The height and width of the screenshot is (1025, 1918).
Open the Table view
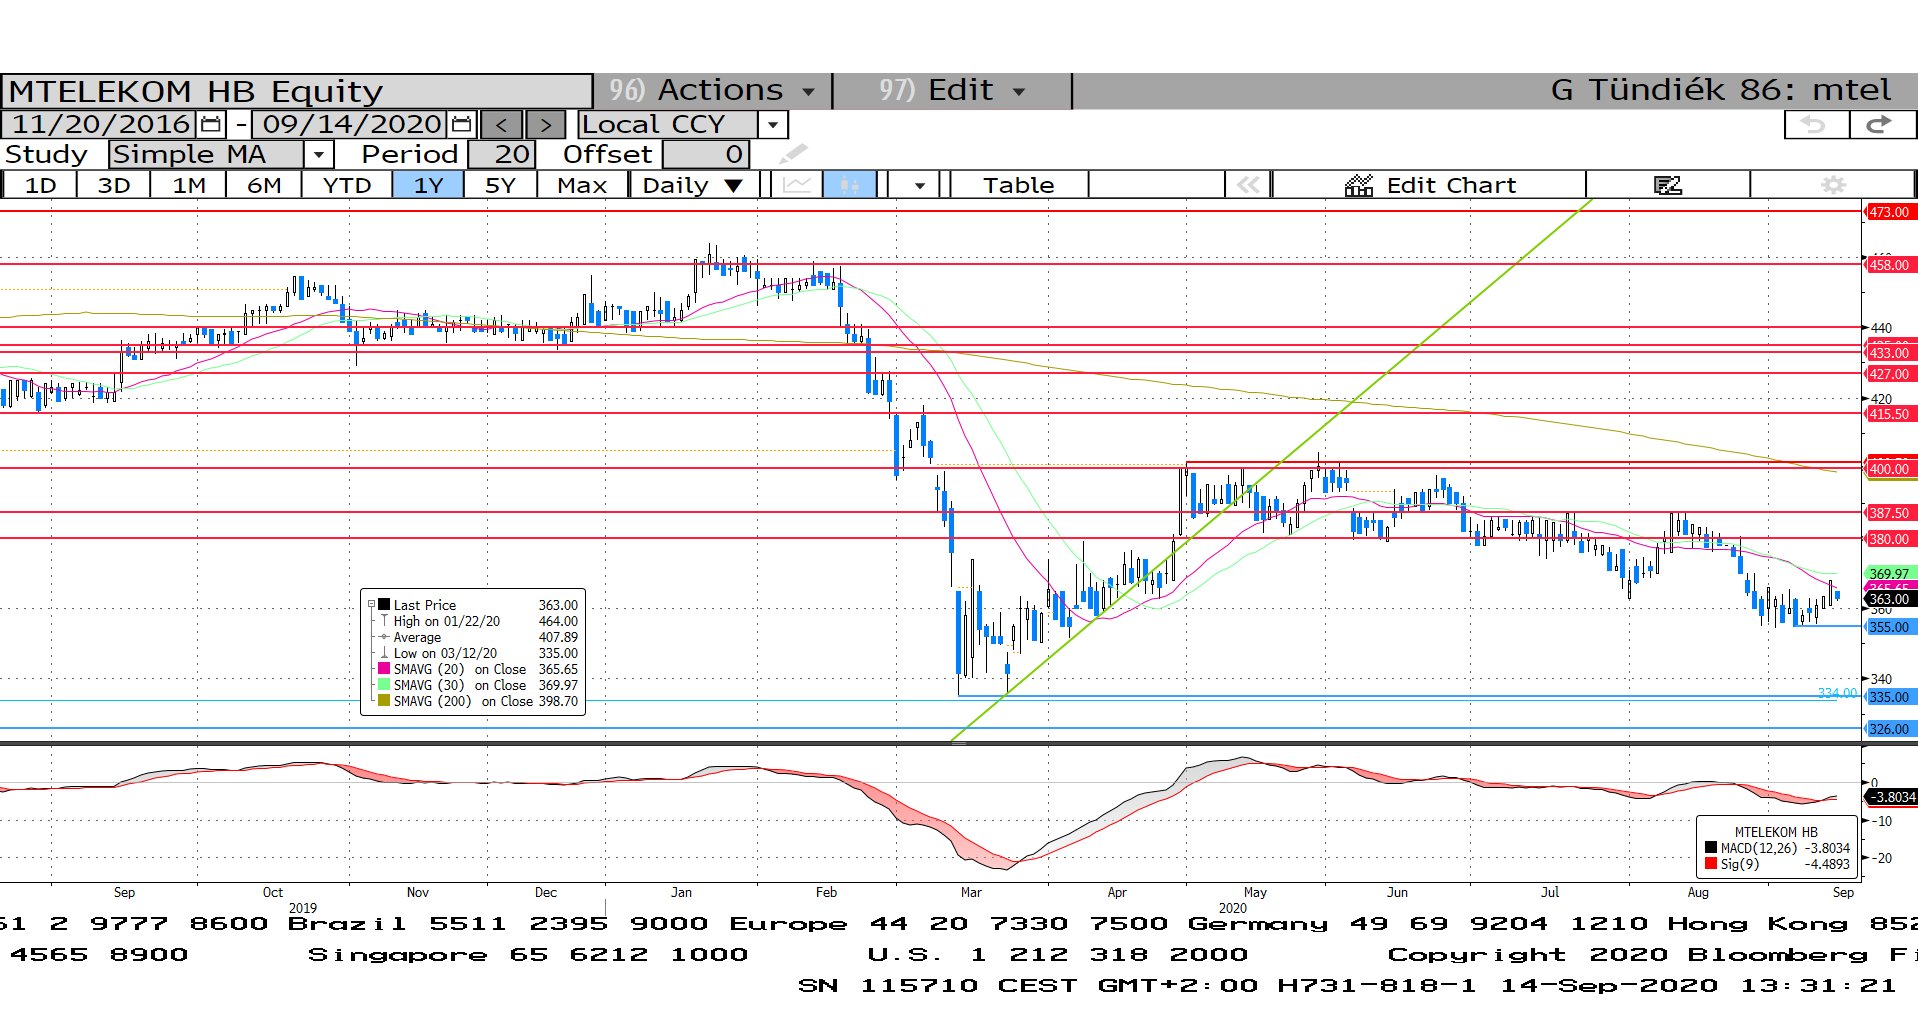(x=1018, y=185)
